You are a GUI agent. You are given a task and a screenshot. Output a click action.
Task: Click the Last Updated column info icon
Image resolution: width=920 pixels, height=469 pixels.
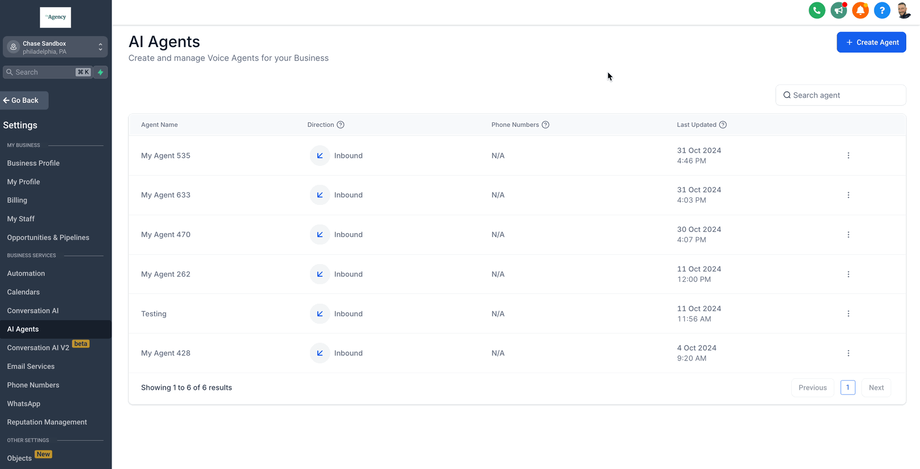pos(723,125)
